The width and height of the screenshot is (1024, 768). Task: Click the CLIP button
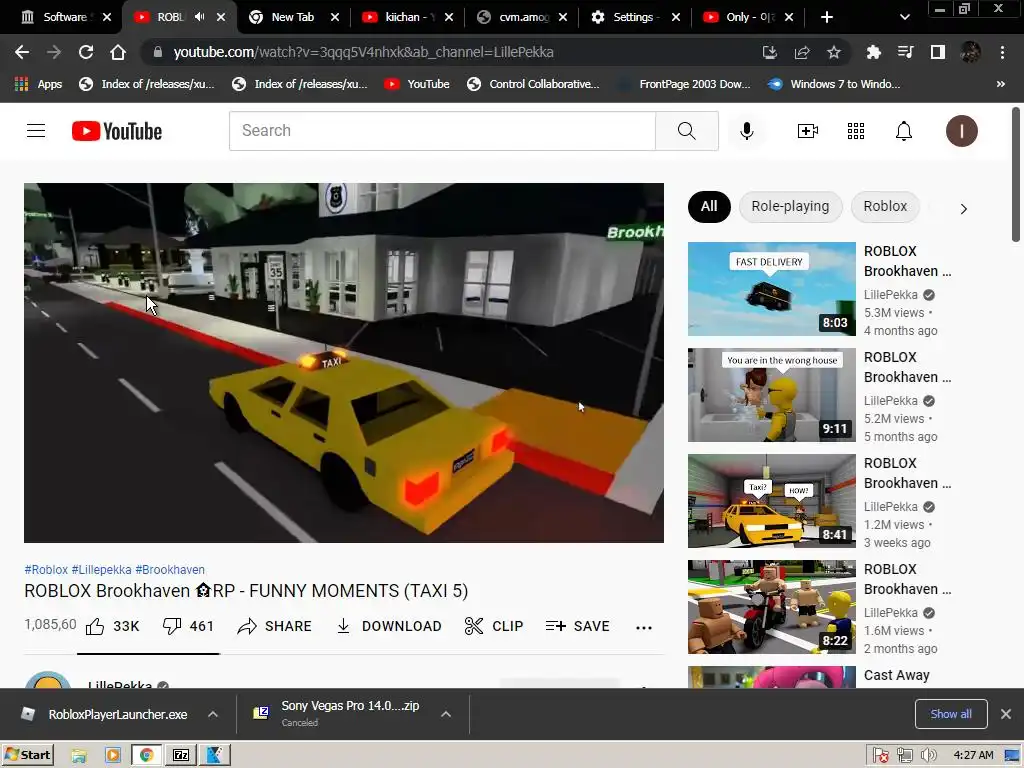(494, 626)
